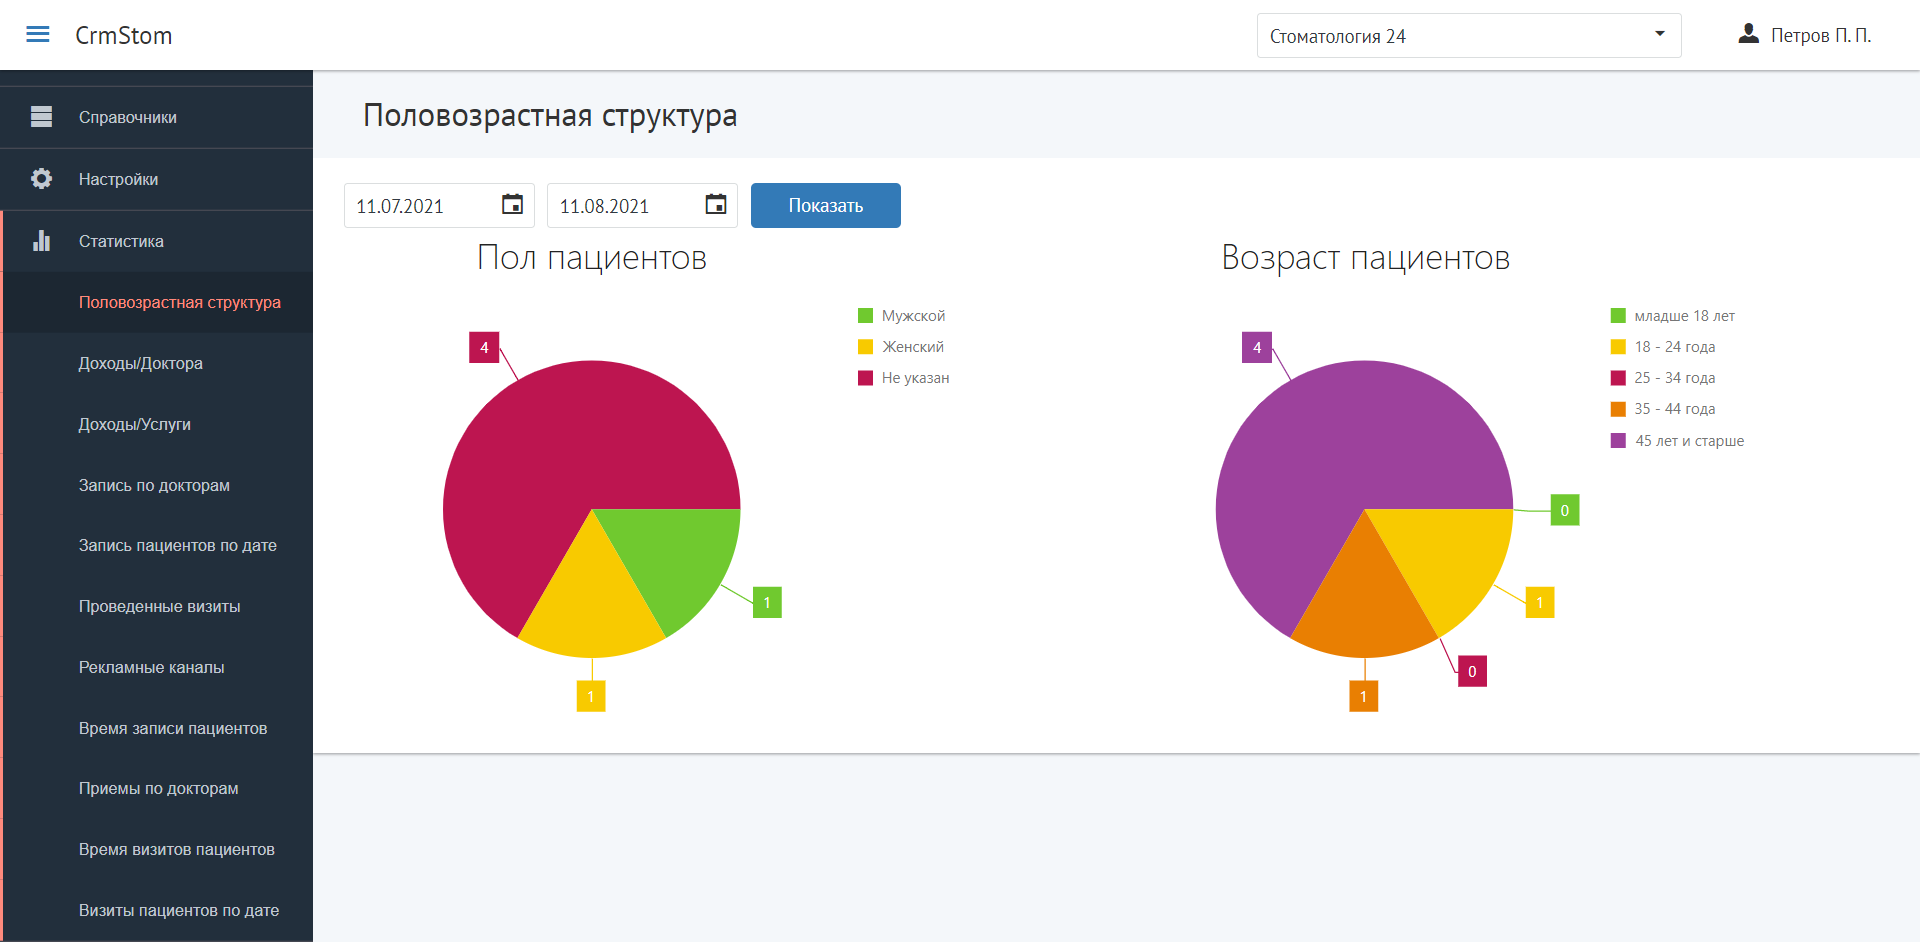1920x942 pixels.
Task: Open calendar picker for end date
Action: click(716, 204)
